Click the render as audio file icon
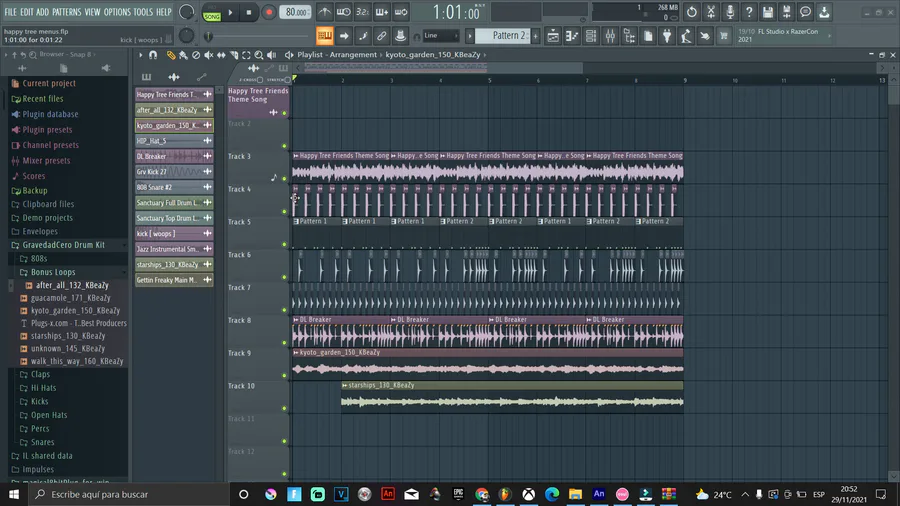Image resolution: width=900 pixels, height=506 pixels. [786, 12]
